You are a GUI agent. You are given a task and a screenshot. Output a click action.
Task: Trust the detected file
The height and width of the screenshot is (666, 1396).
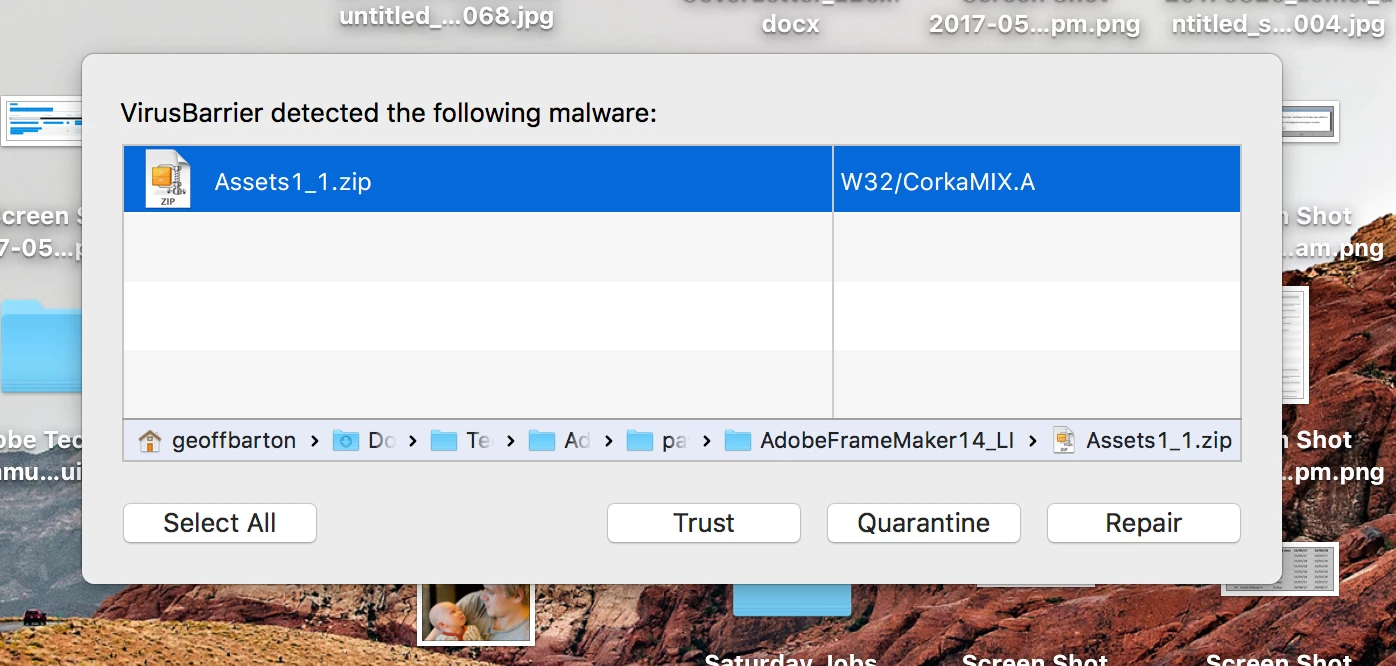coord(704,523)
